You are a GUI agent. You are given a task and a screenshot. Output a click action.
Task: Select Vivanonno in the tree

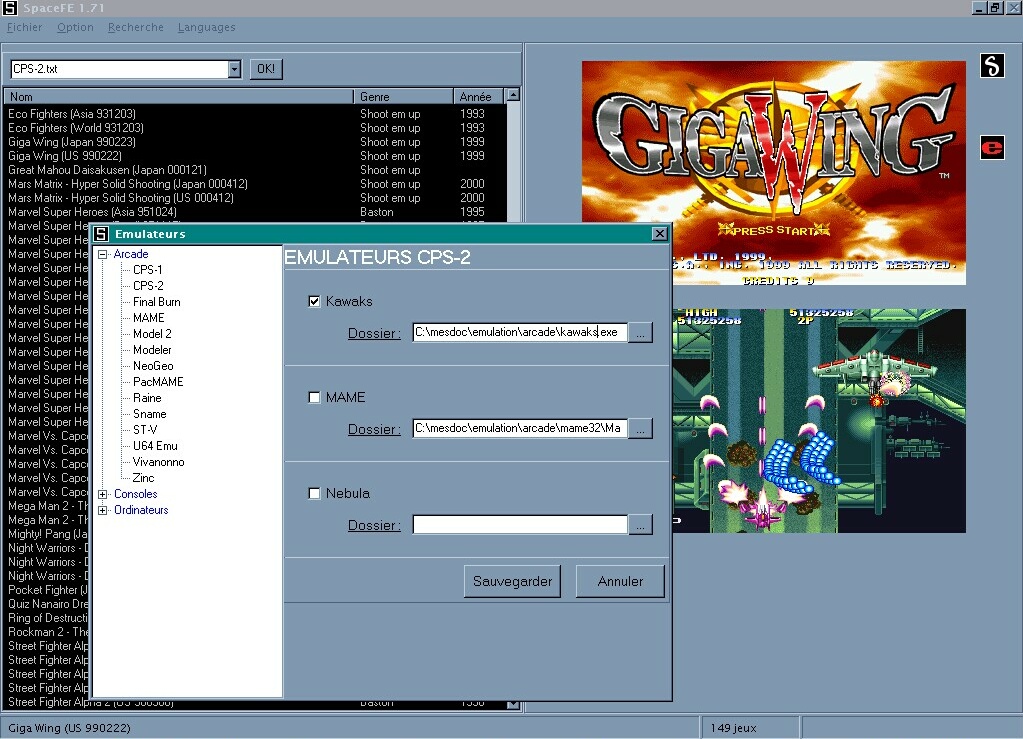[159, 462]
